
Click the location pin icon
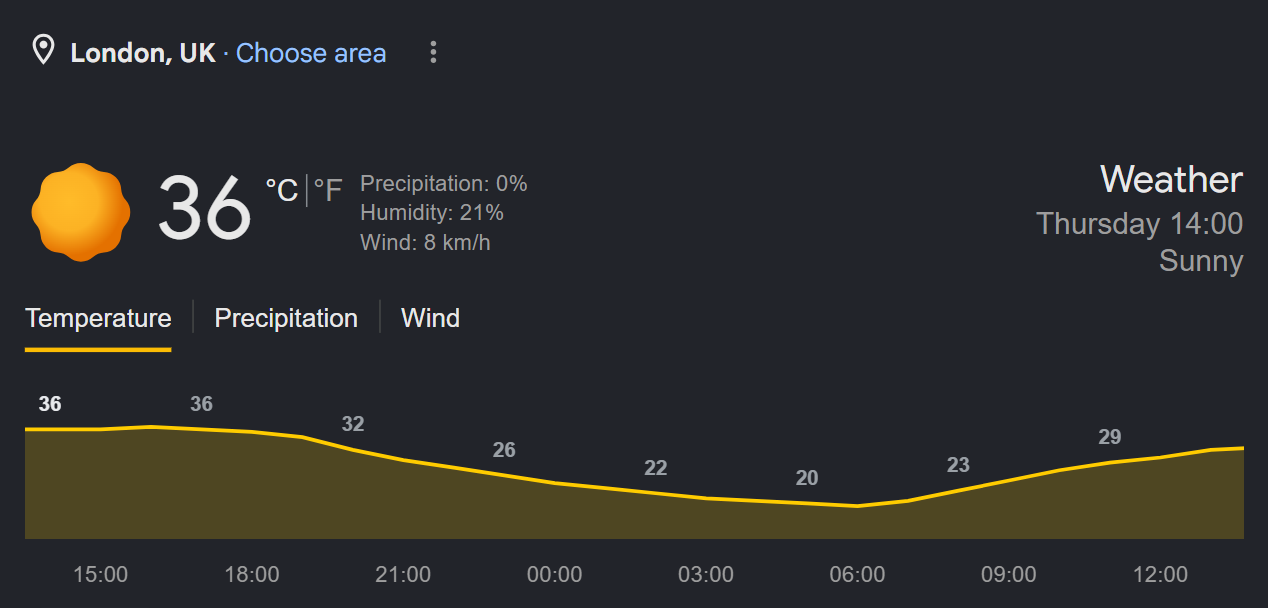43,50
